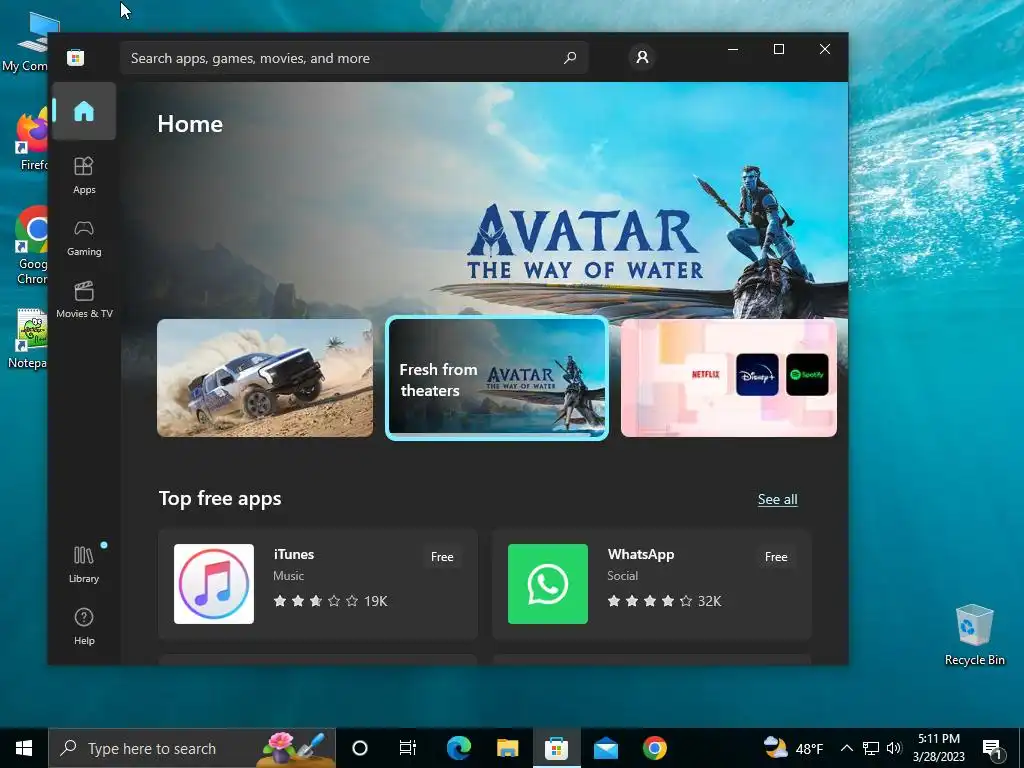Open the iTunes app icon
Image resolution: width=1024 pixels, height=768 pixels.
pos(214,584)
